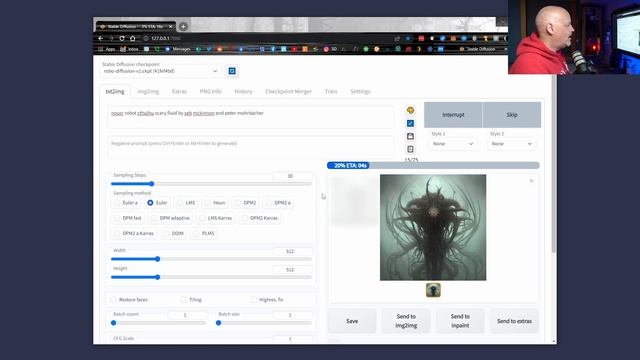Switch to the Settings tab
The image size is (640, 360).
[x=360, y=91]
